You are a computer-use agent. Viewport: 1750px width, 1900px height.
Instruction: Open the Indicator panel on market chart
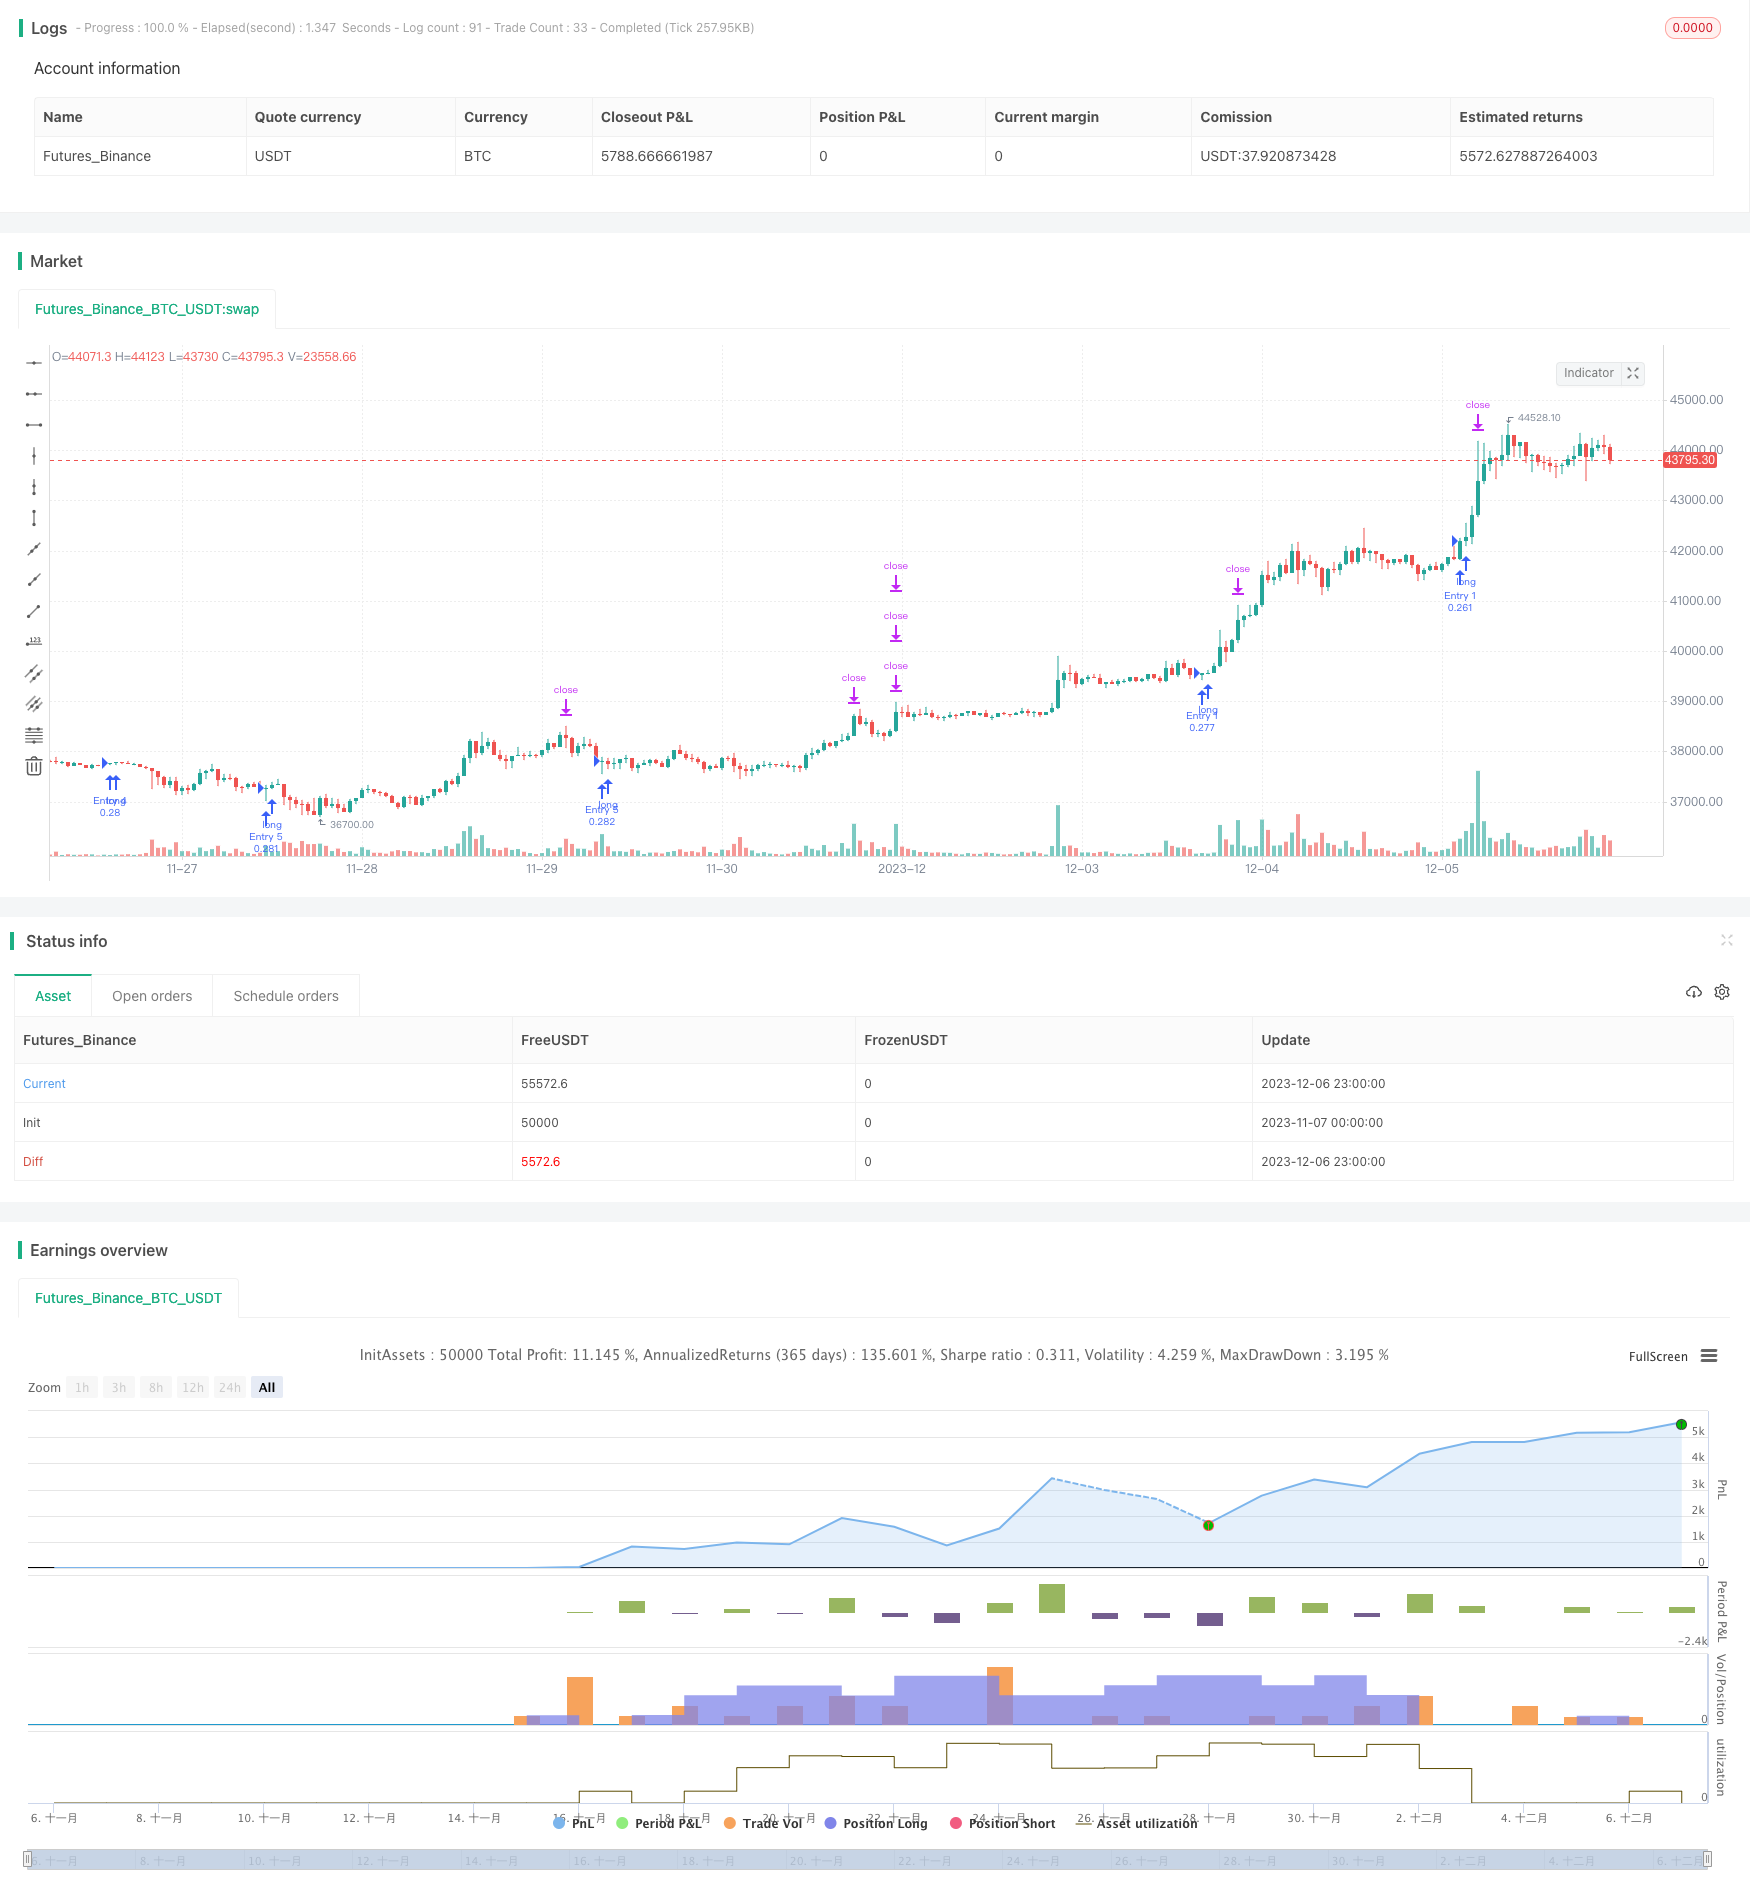[1589, 373]
